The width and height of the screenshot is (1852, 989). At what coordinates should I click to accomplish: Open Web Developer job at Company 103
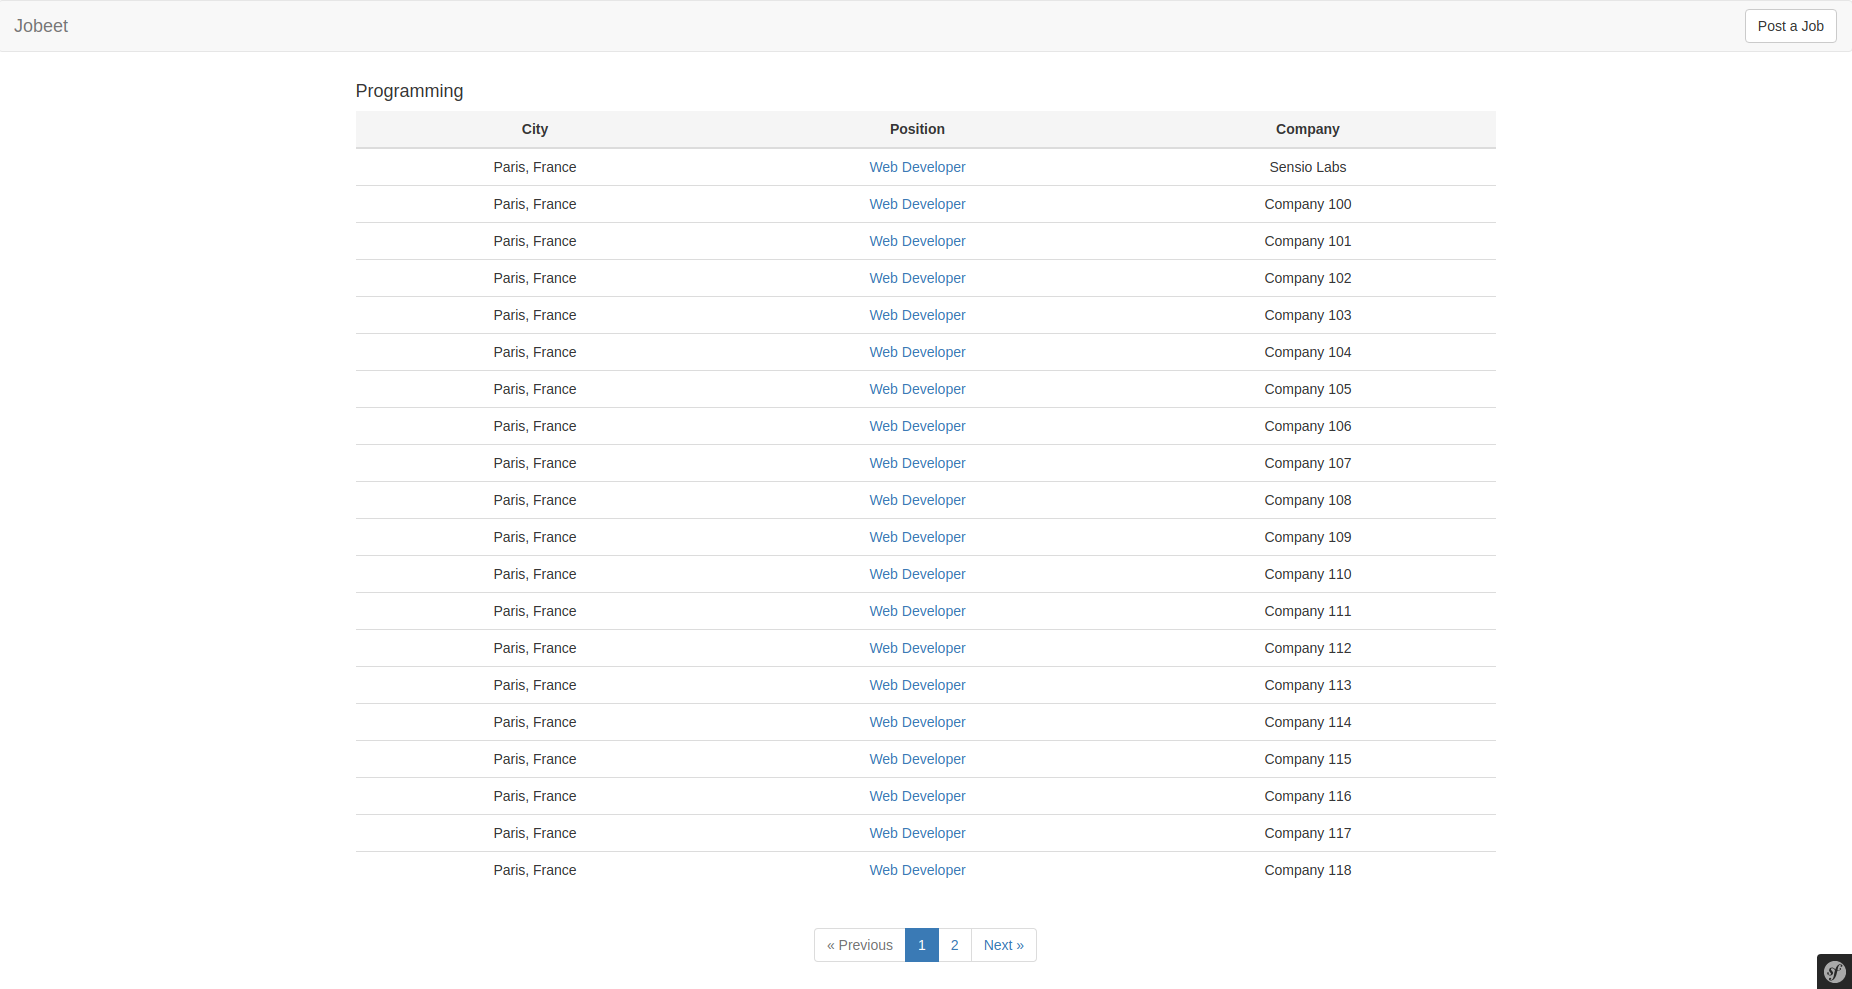(917, 315)
